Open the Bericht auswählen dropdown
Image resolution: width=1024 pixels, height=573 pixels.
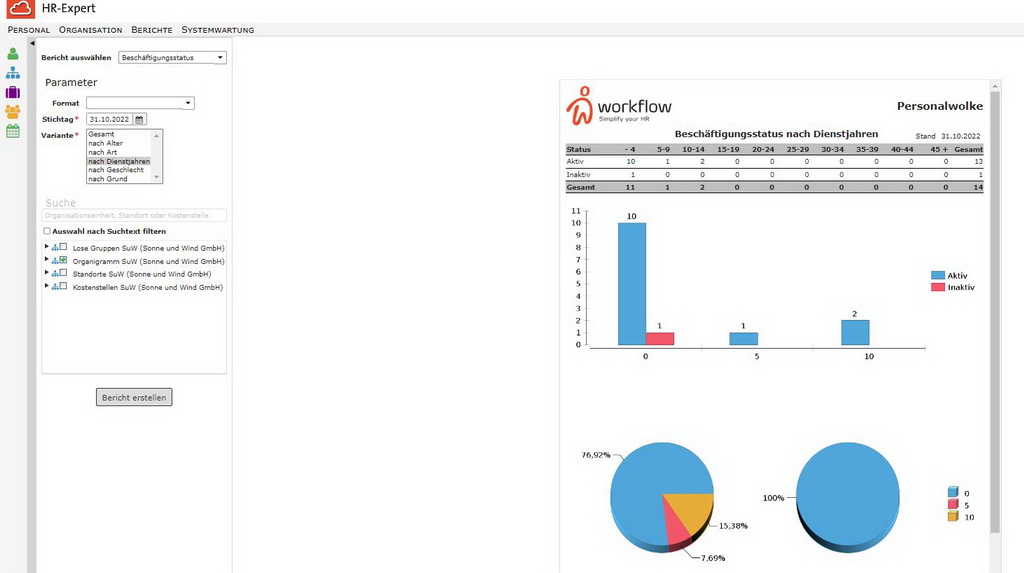coord(172,57)
